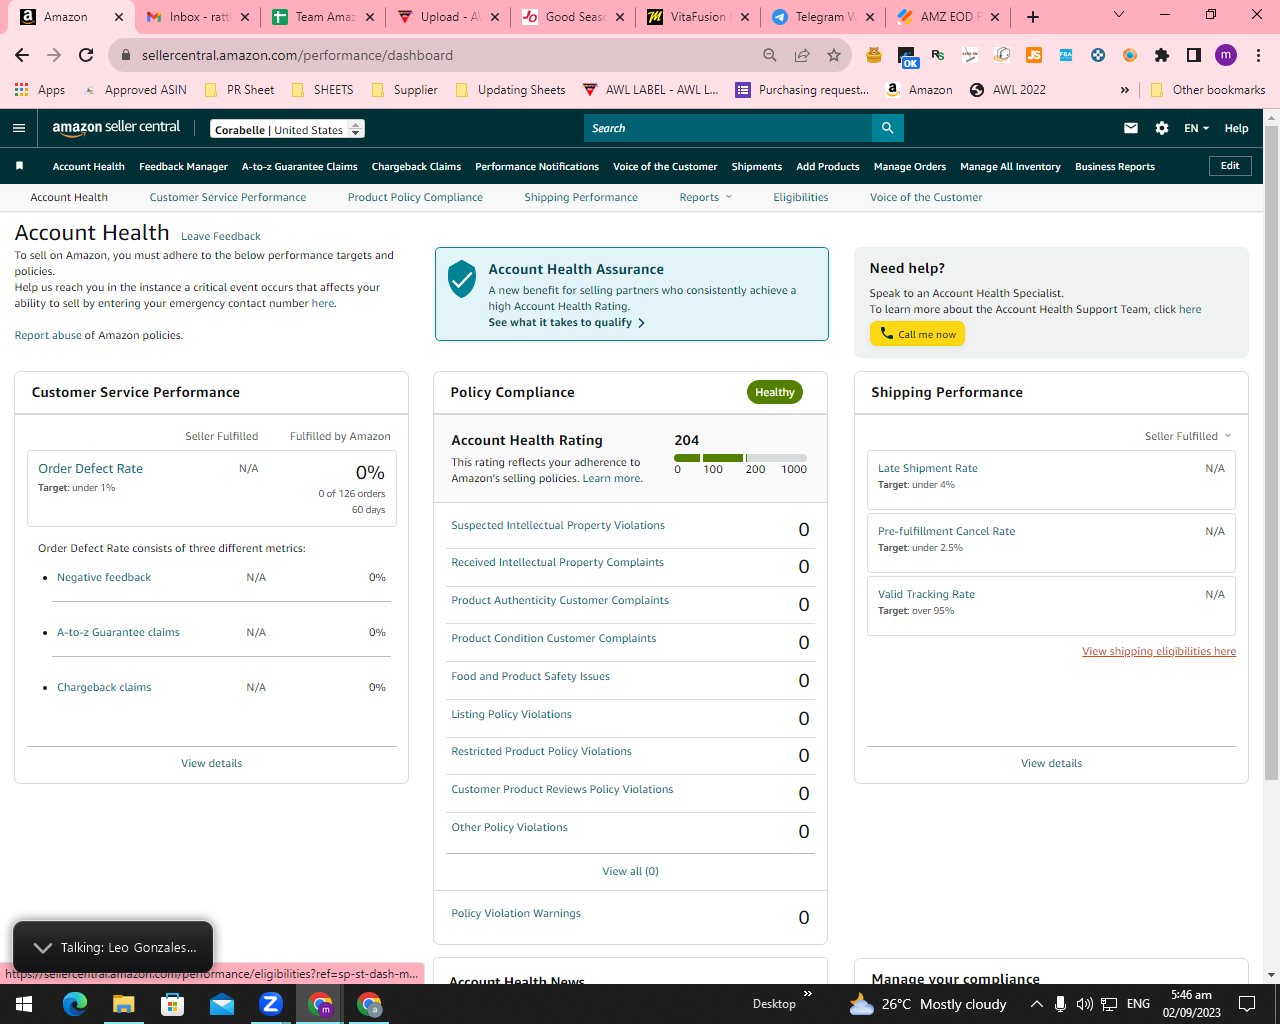
Task: Switch to the VitaFusion browser tab
Action: coord(697,17)
